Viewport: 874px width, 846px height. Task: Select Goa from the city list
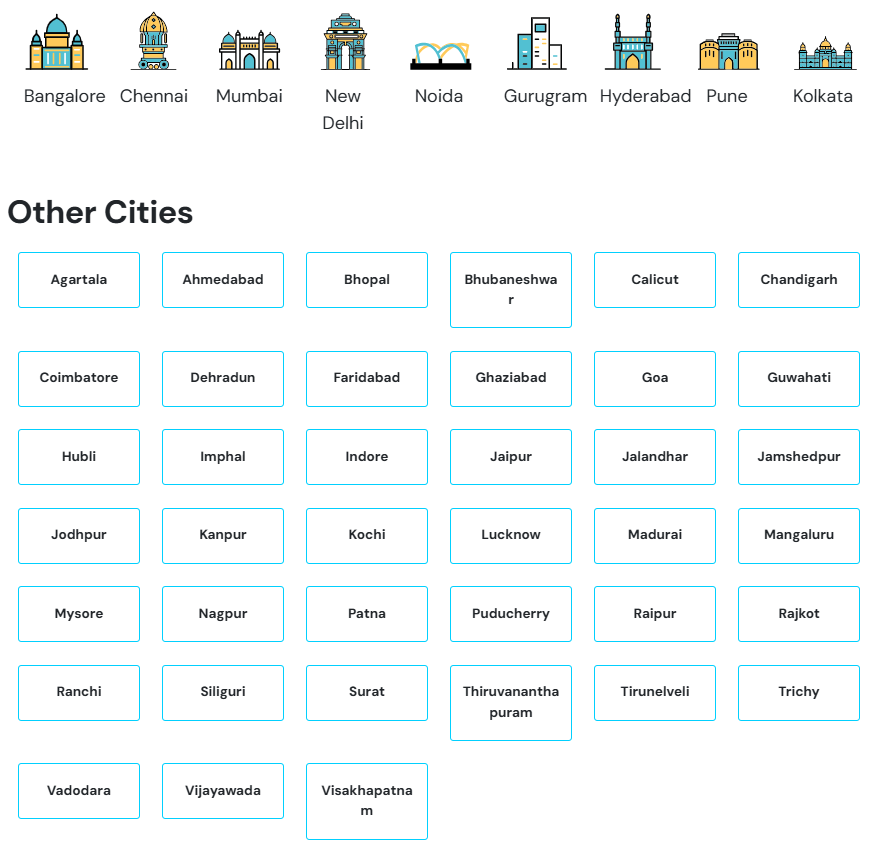click(x=655, y=379)
